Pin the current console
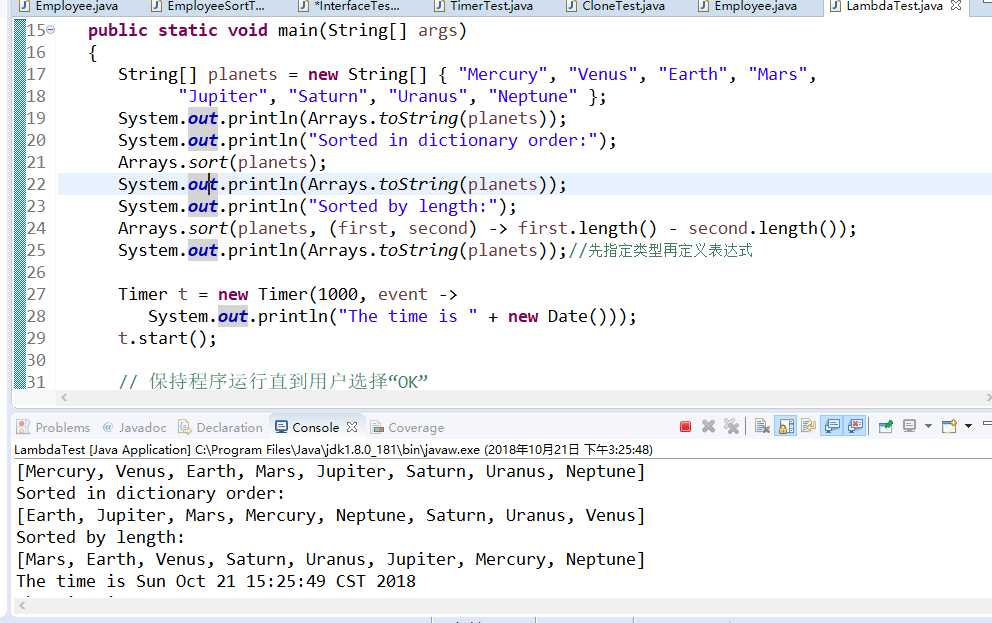Image resolution: width=992 pixels, height=623 pixels. click(x=886, y=426)
